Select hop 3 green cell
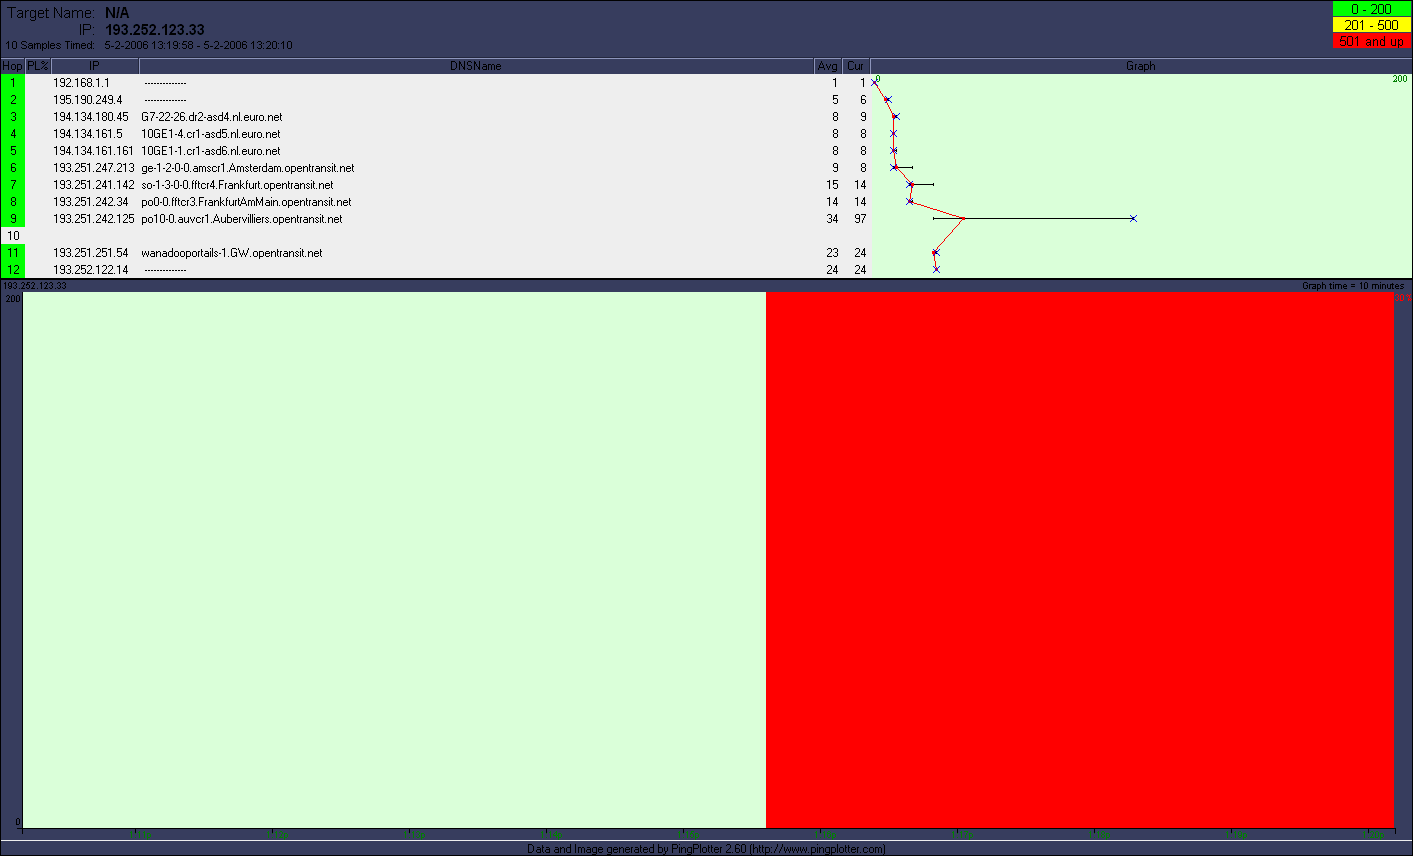The image size is (1413, 856). pos(13,117)
